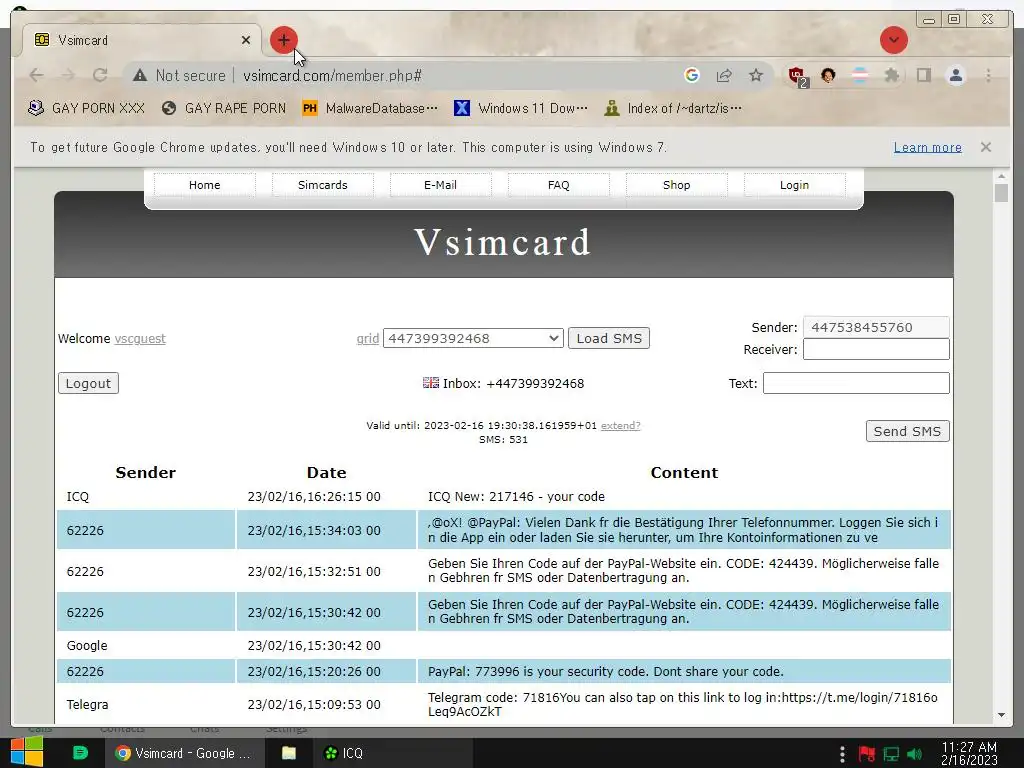Click the Sender number field
Screen dimensions: 1024x768
click(876, 327)
